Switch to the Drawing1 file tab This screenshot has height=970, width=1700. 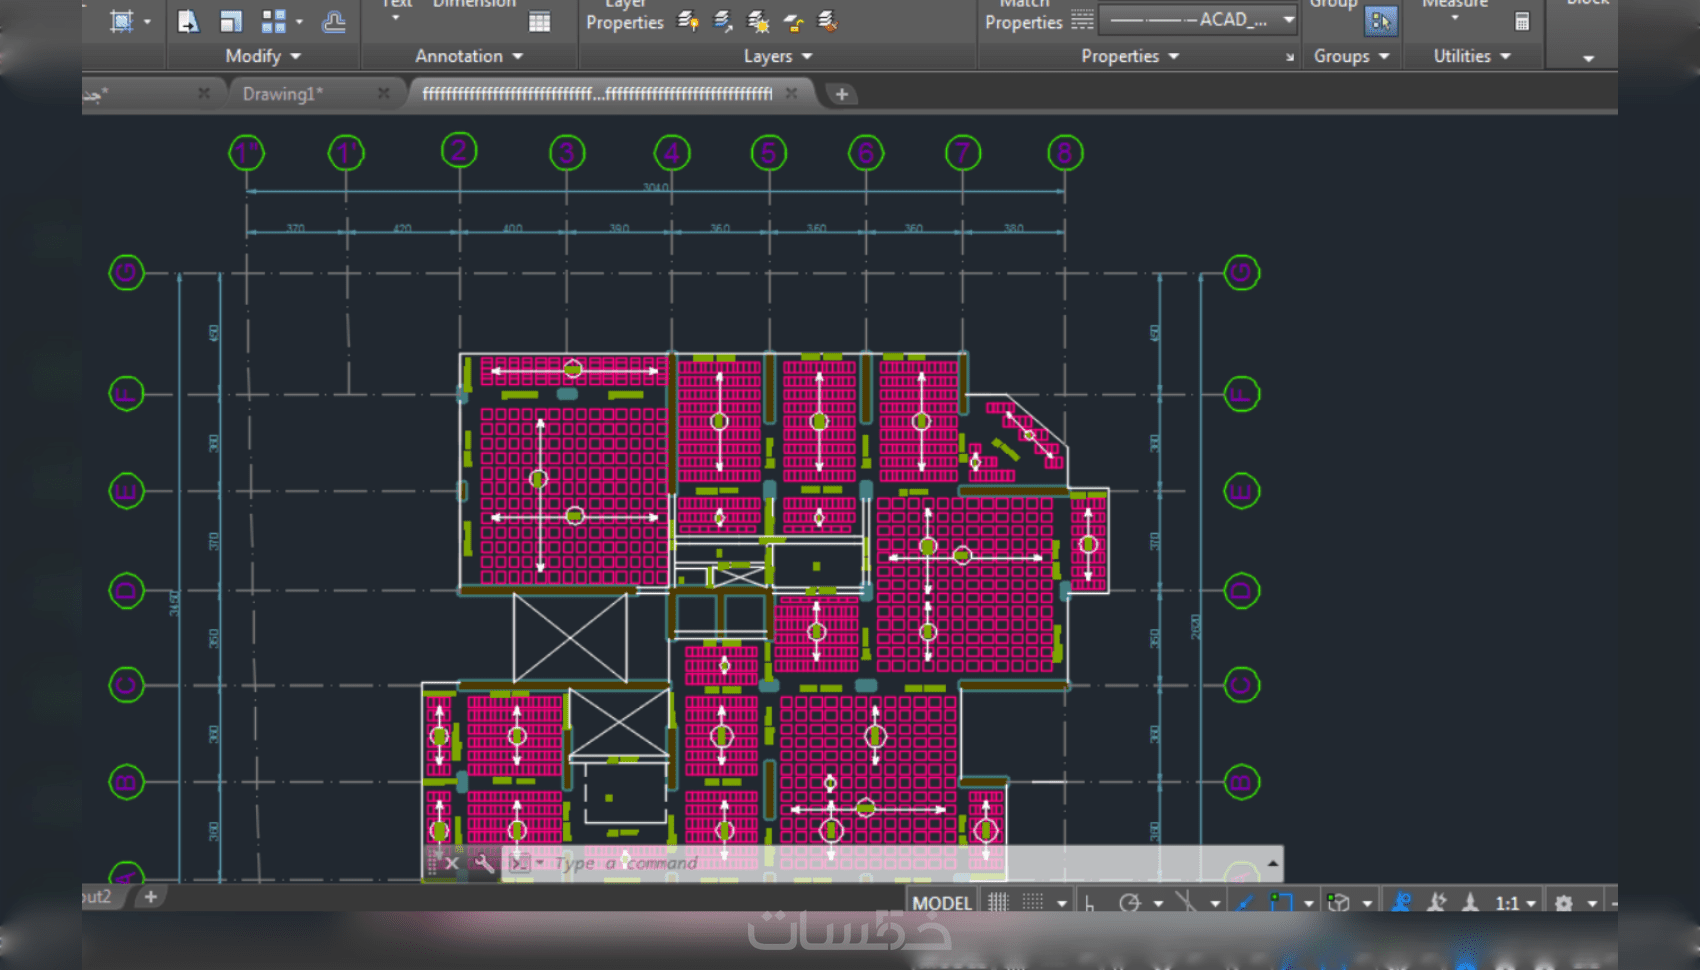(282, 94)
